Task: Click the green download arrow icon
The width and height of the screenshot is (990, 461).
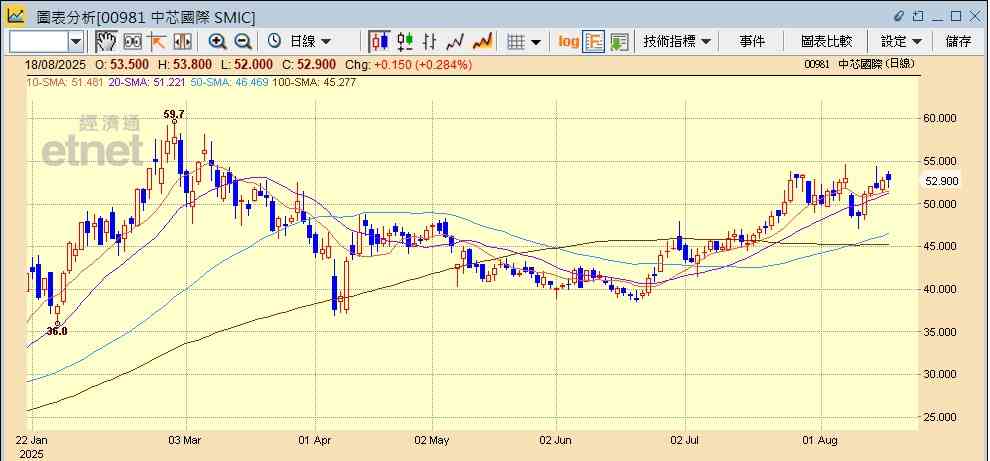Action: click(x=619, y=42)
